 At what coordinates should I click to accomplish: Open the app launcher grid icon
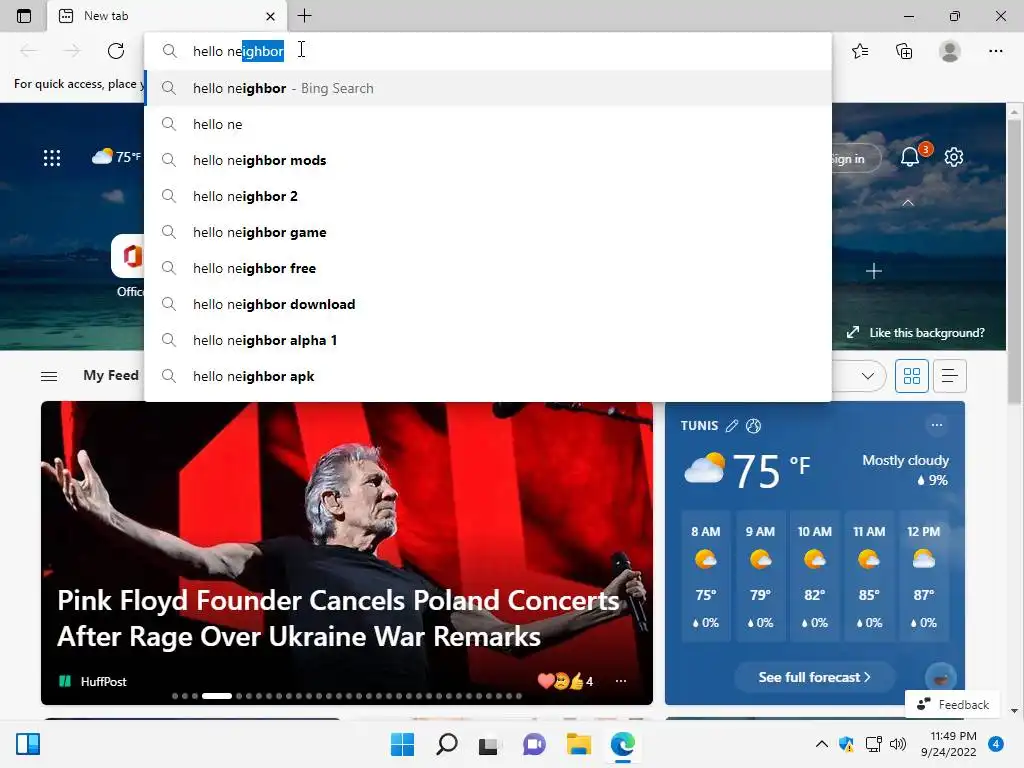(52, 157)
